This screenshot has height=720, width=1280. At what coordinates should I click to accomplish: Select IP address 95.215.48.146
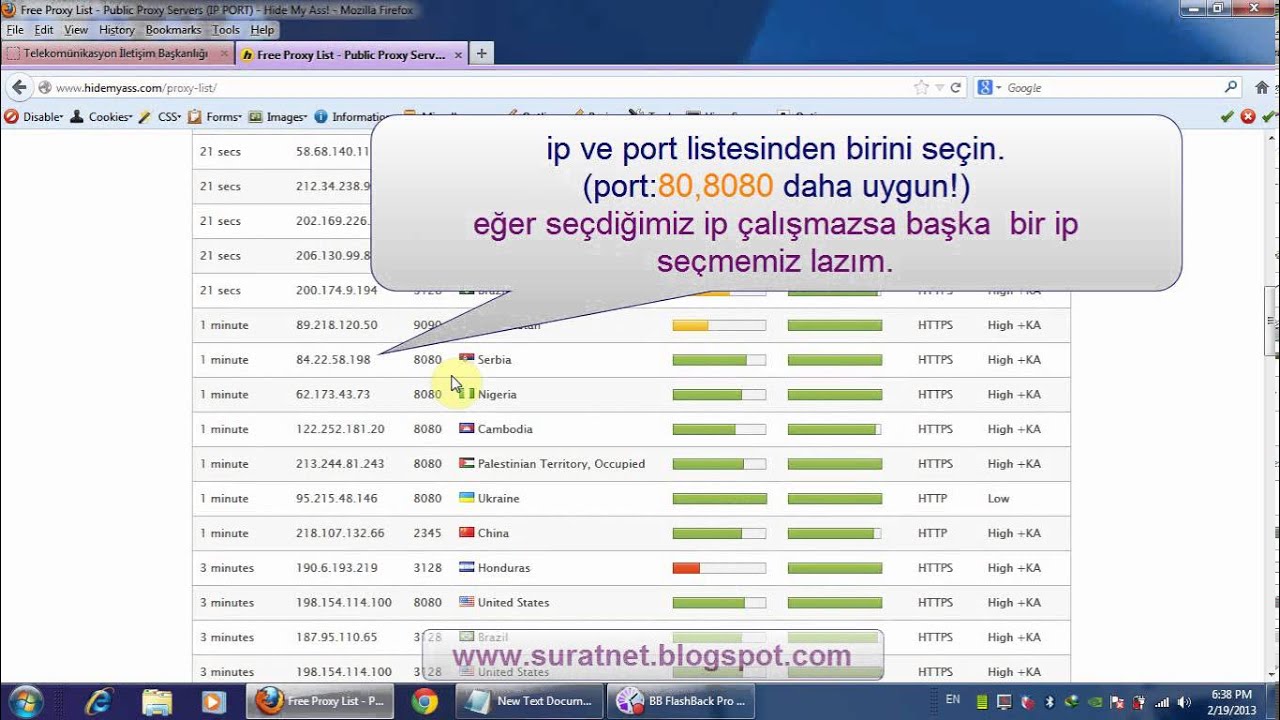pos(337,498)
